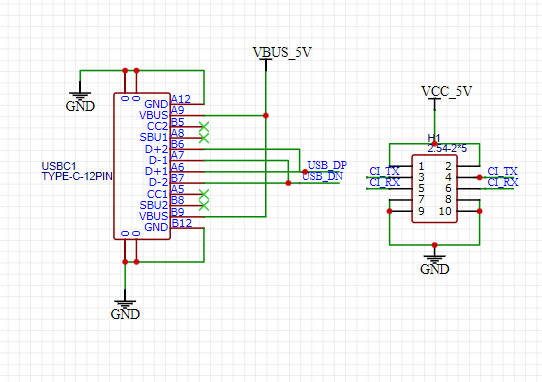542x382 pixels.
Task: Select the SBU2 pin name
Action: point(154,205)
